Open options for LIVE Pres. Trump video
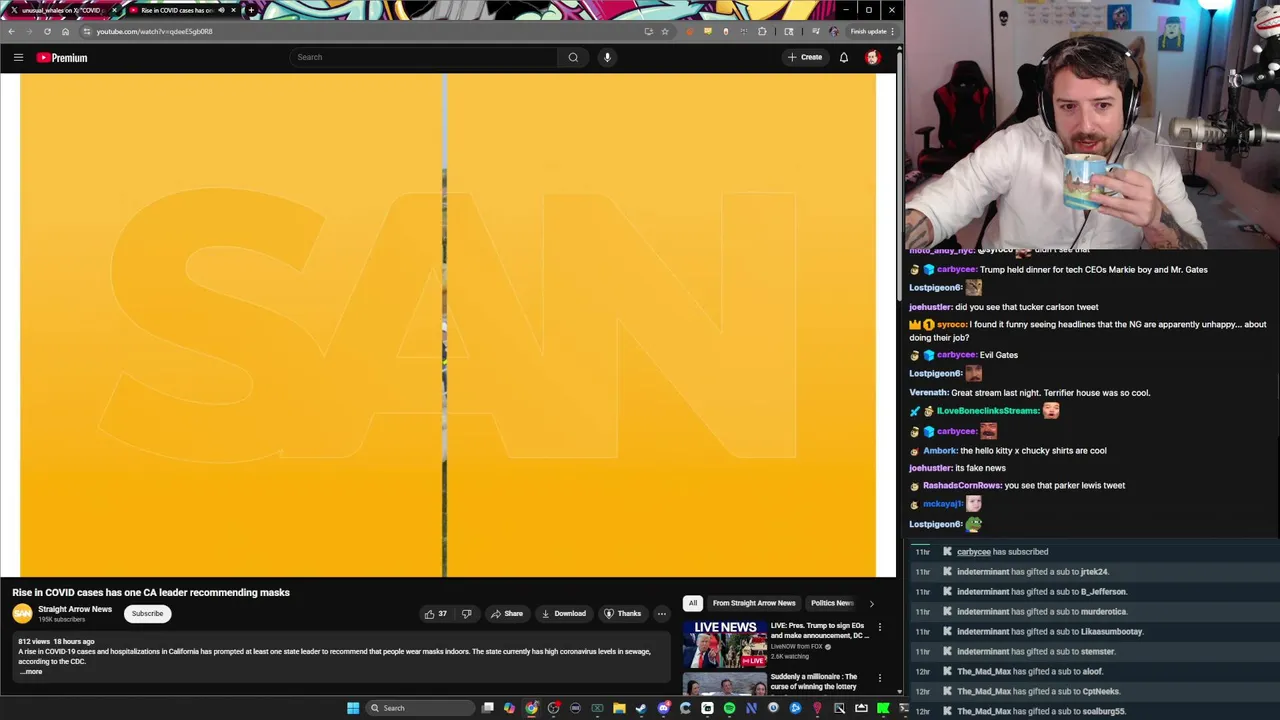Image resolution: width=1280 pixels, height=720 pixels. click(880, 627)
